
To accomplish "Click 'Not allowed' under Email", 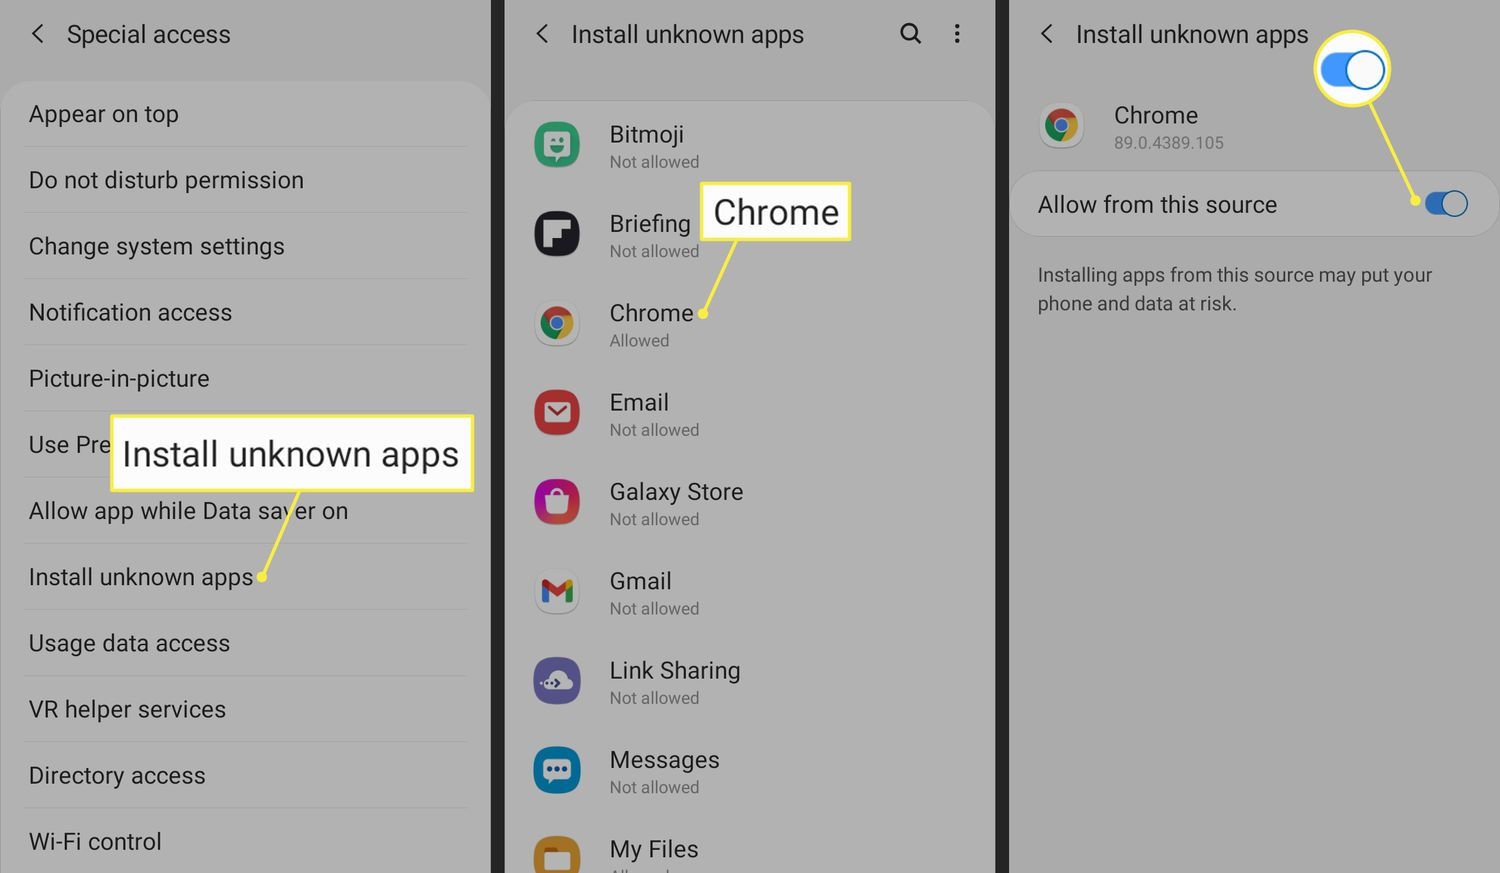I will (655, 430).
